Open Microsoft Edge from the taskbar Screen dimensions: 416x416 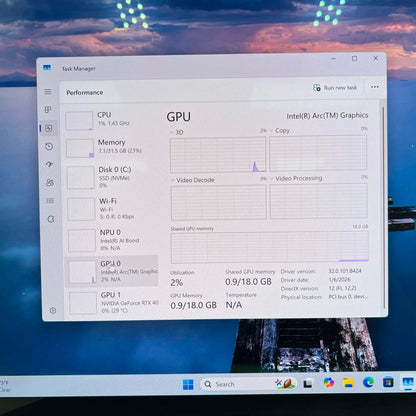[x=368, y=382]
